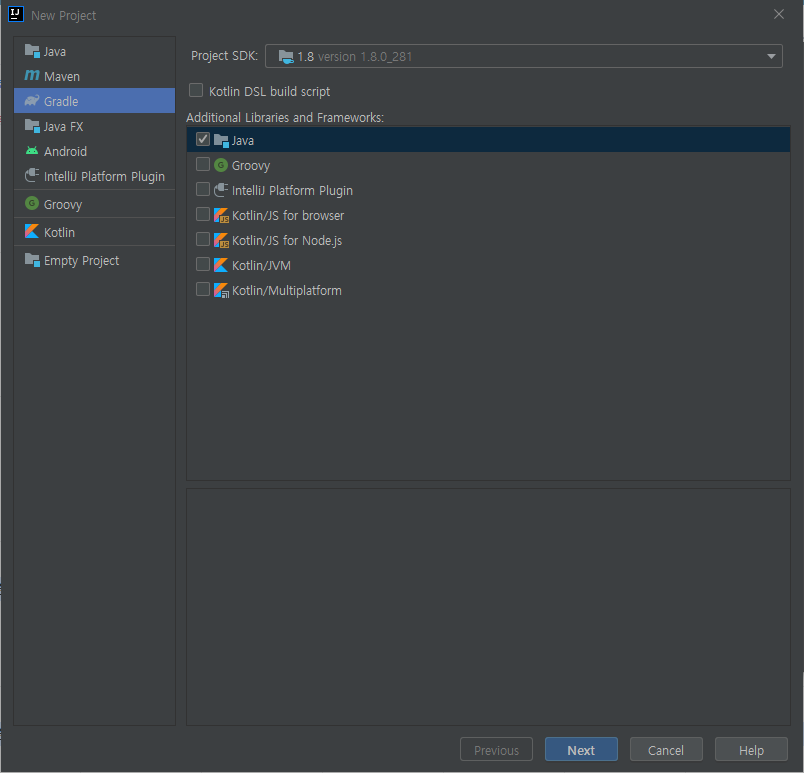Click Kotlin/JS for browser icon

pyautogui.click(x=221, y=215)
